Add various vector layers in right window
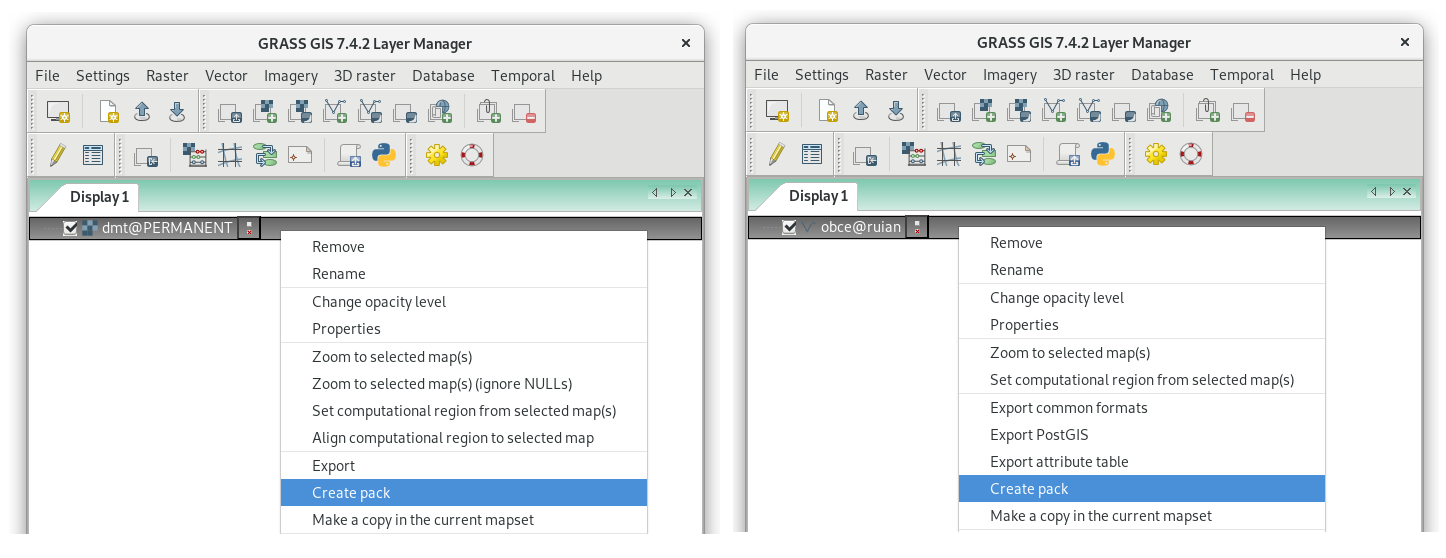The height and width of the screenshot is (558, 1446). [1088, 111]
